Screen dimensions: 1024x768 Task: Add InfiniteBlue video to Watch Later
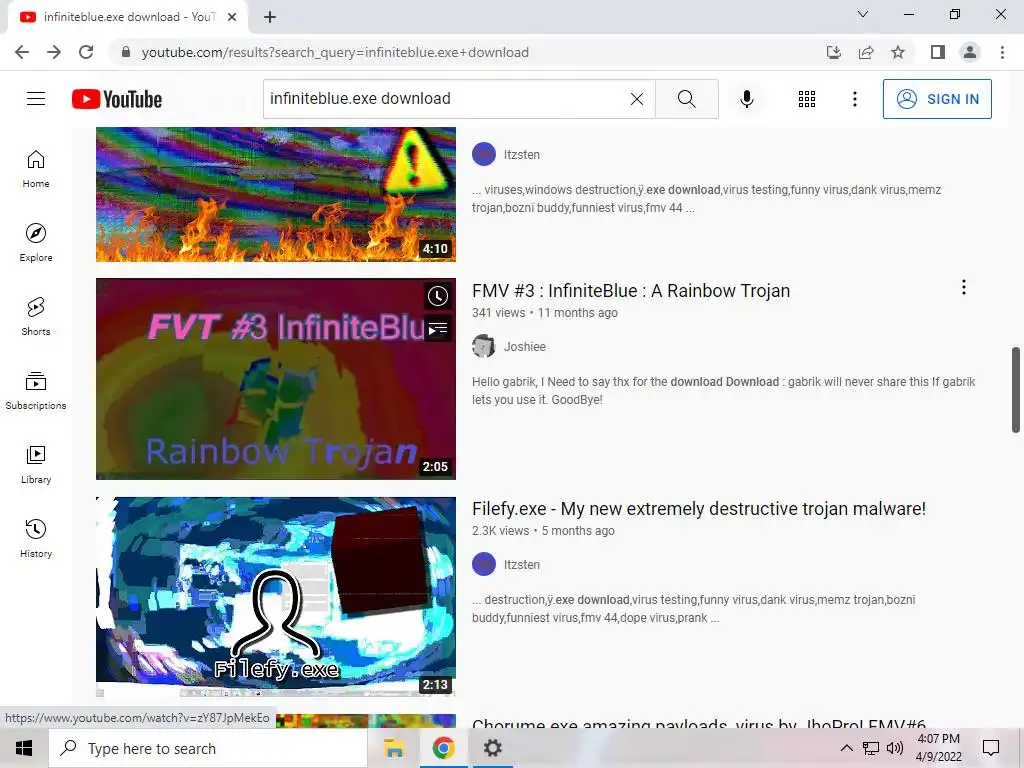click(x=438, y=296)
